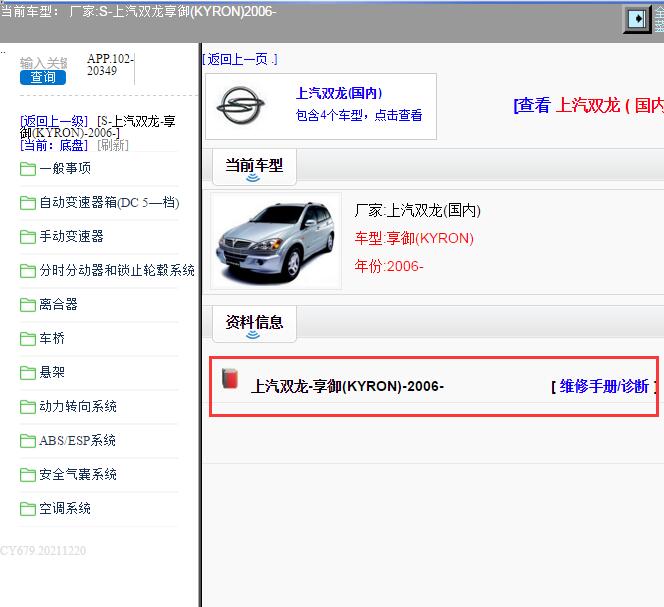
Task: Click 厂家:上汽双龙(国内) text
Action: tap(418, 211)
